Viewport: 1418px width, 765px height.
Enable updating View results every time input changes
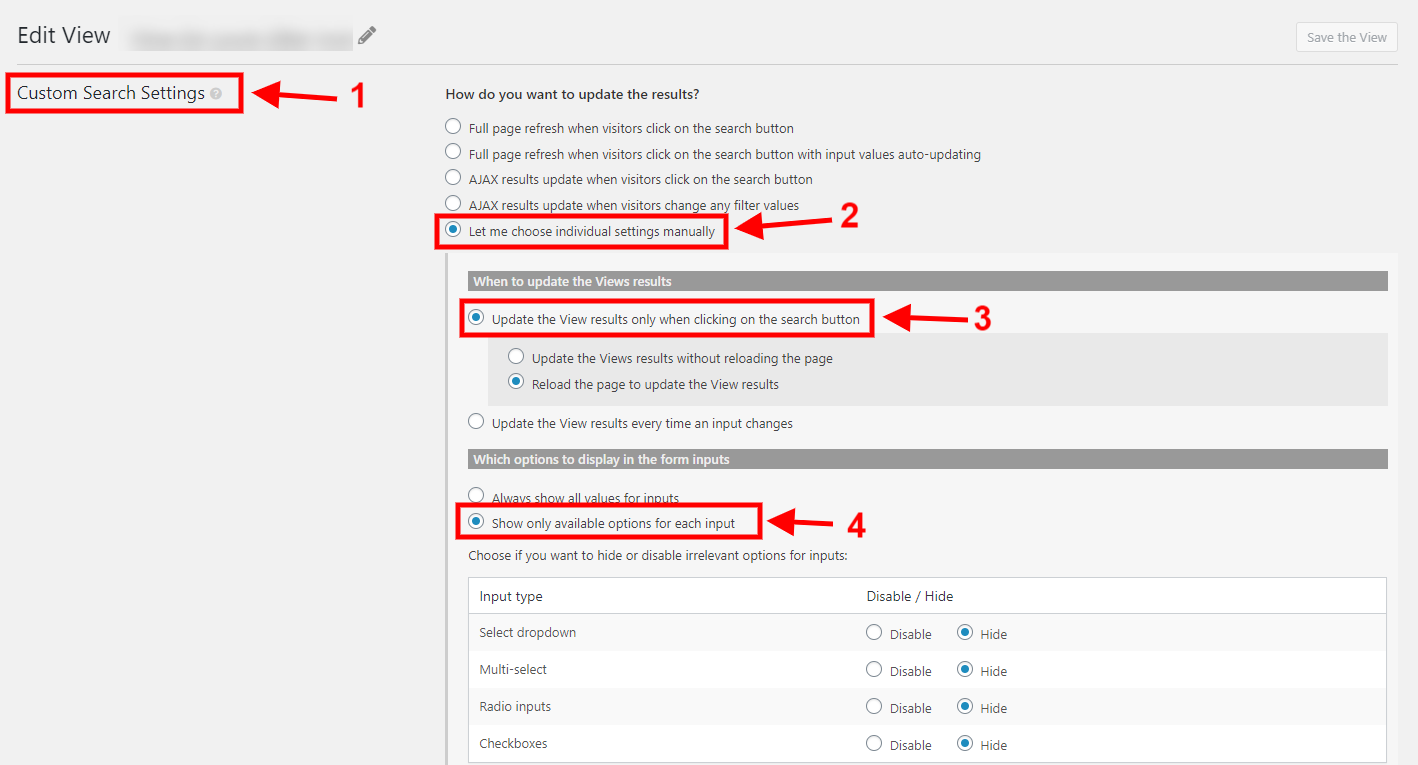pyautogui.click(x=476, y=421)
